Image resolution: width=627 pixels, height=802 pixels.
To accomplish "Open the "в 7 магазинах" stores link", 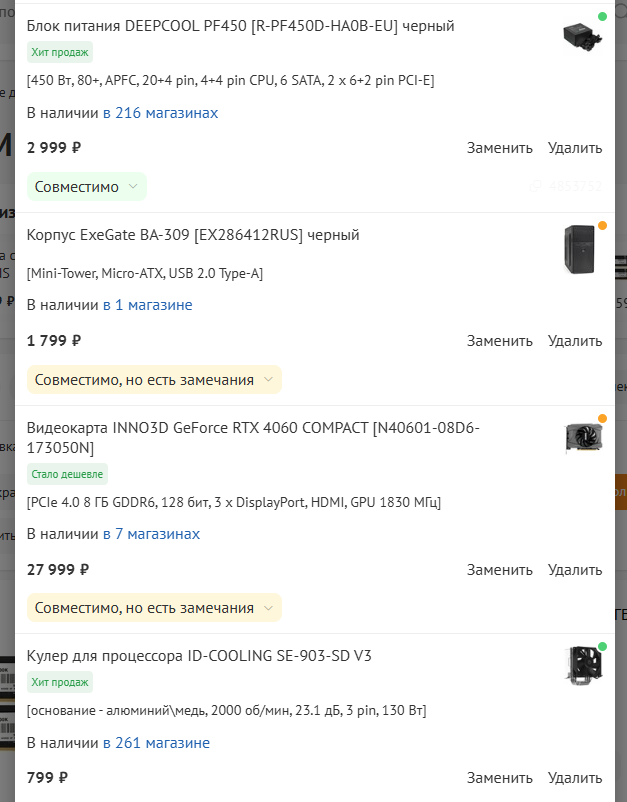I will tap(151, 534).
